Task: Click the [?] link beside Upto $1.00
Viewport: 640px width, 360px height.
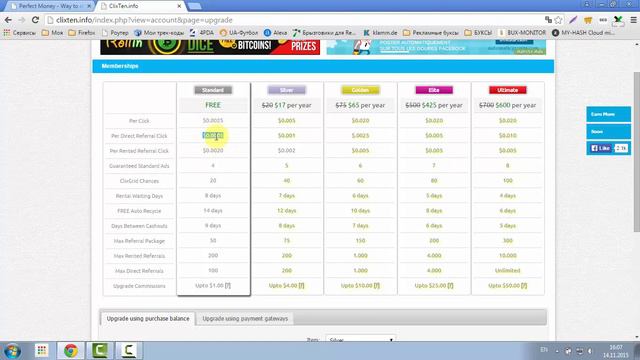Action: 228,286
